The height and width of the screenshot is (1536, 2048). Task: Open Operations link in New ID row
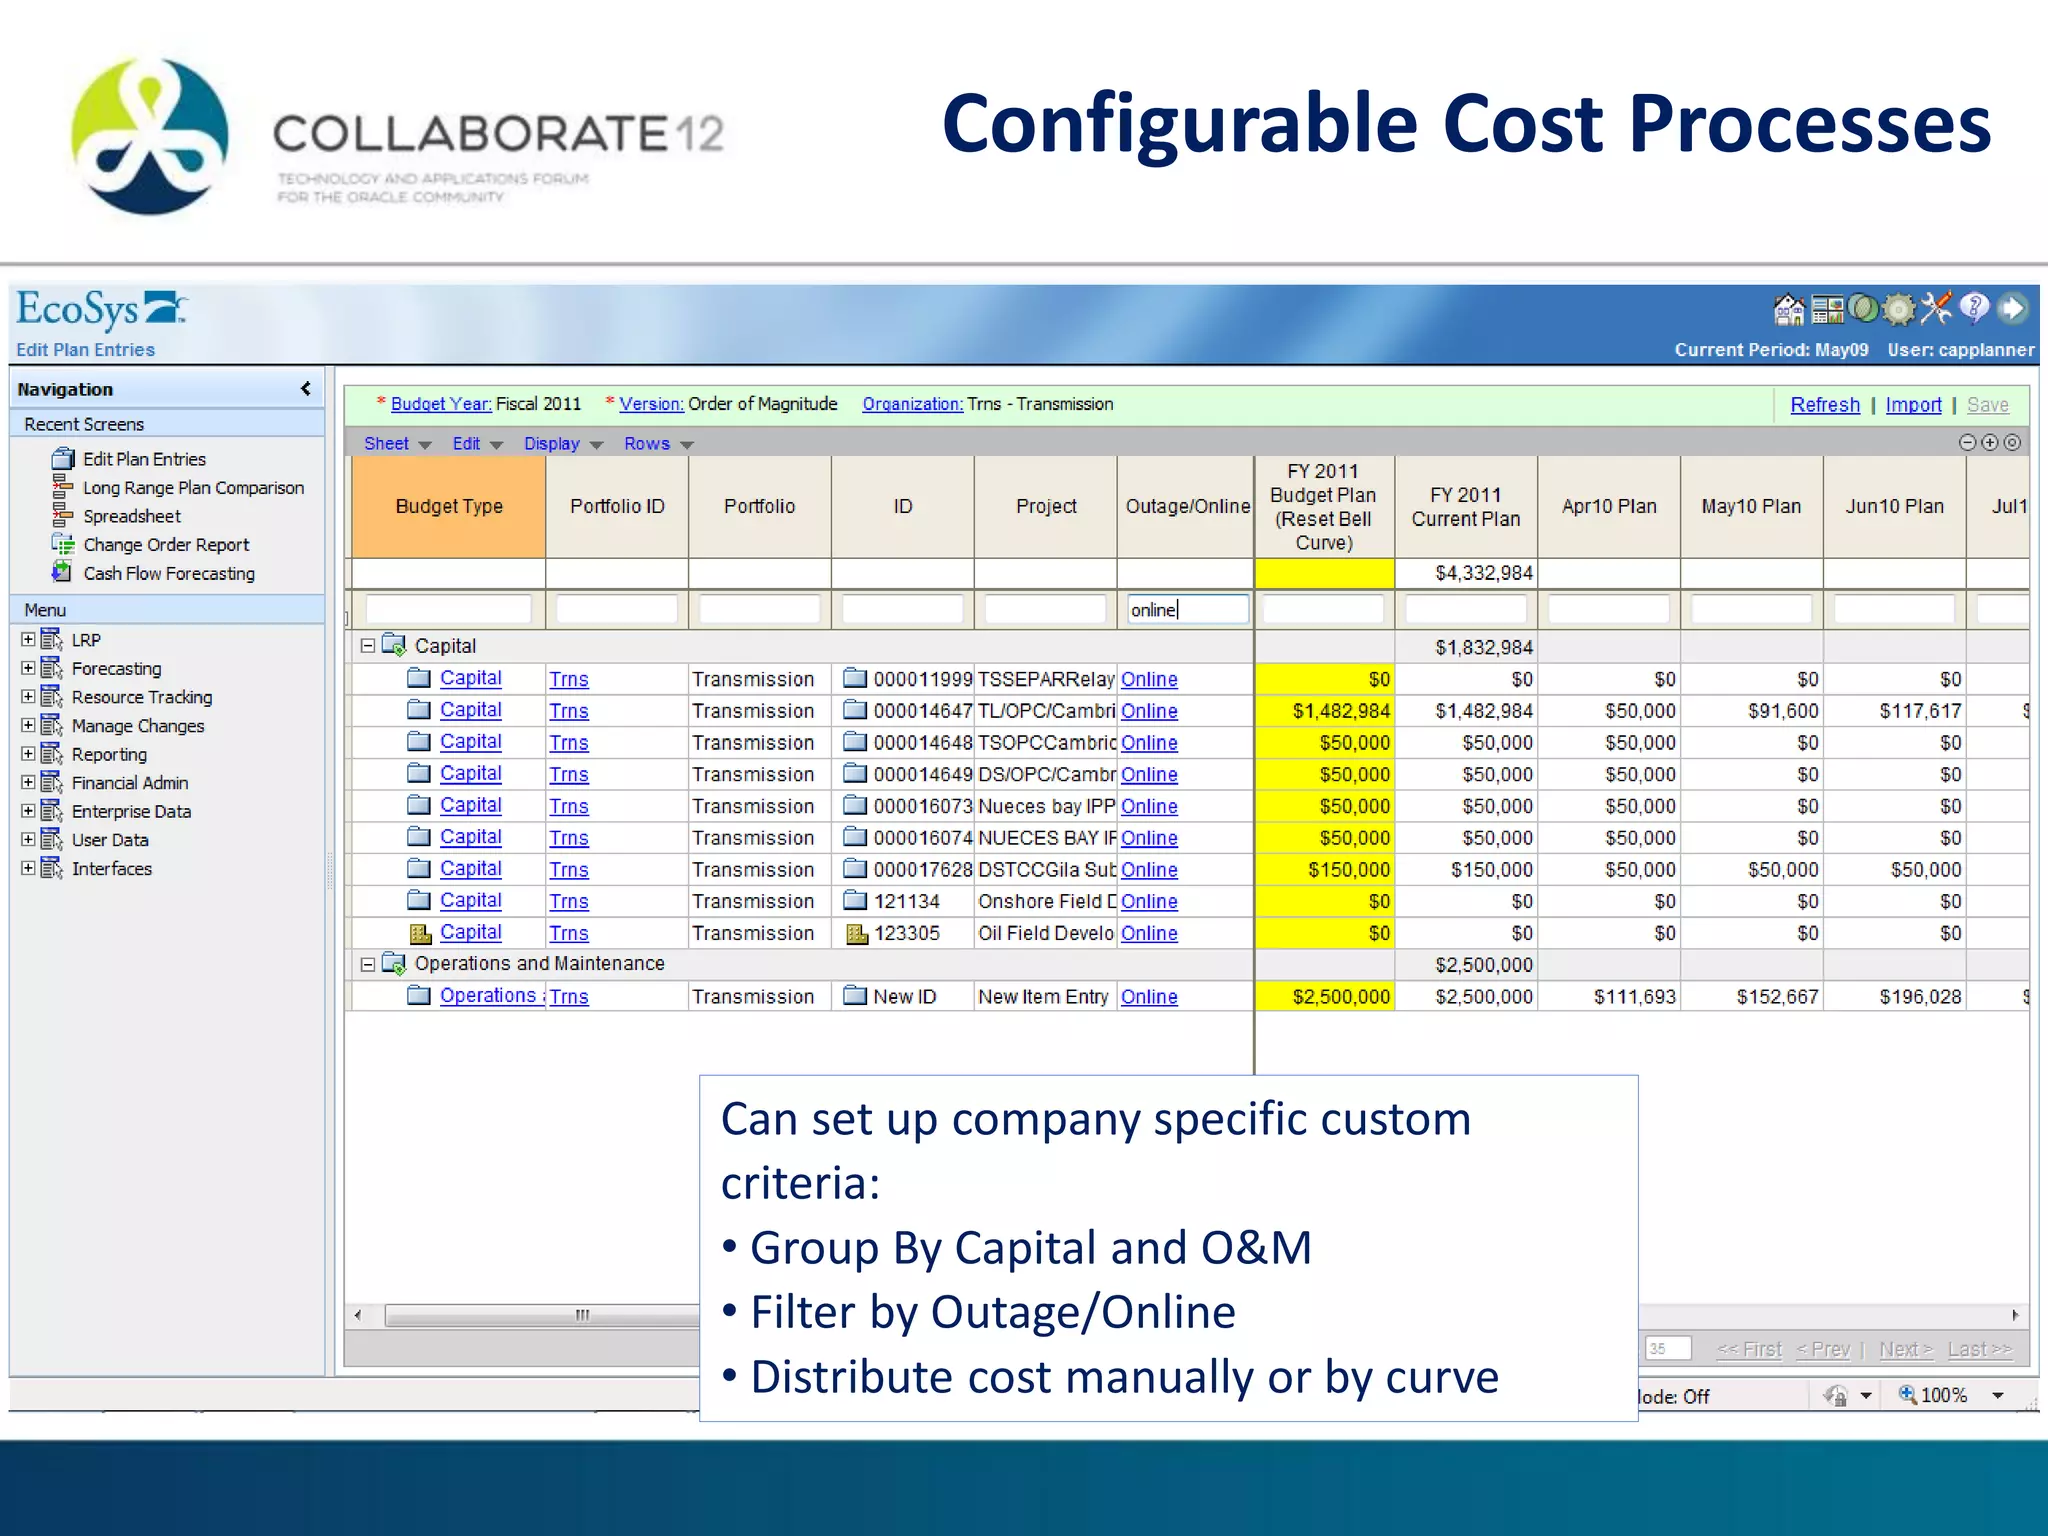pos(491,995)
